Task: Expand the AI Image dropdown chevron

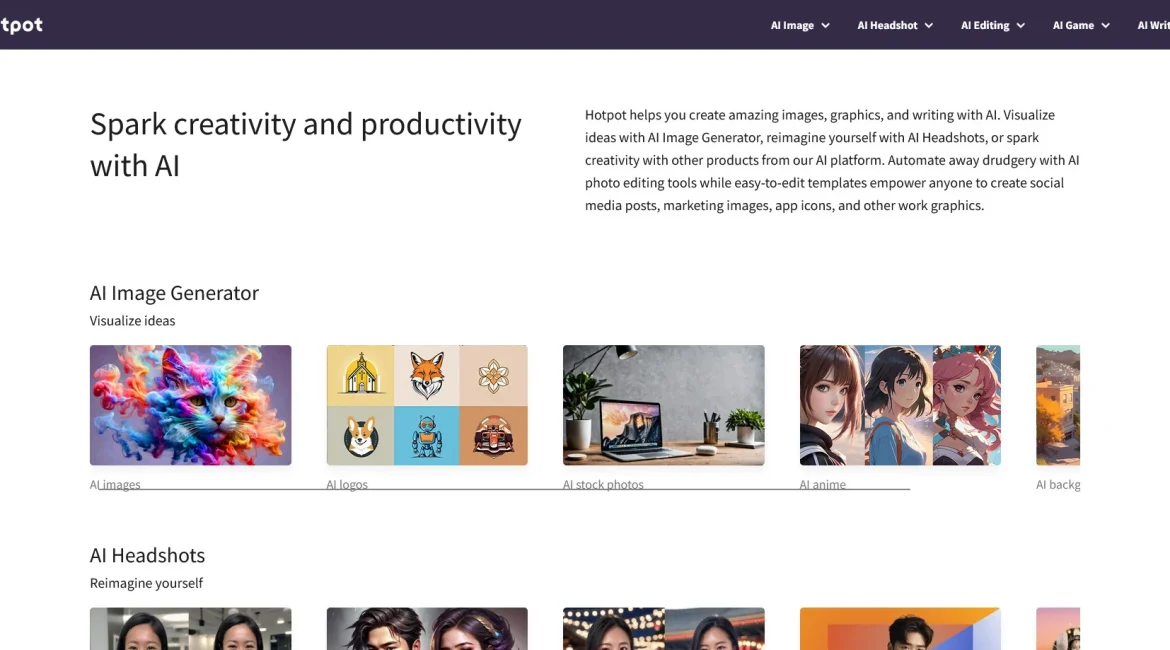Action: tap(825, 25)
